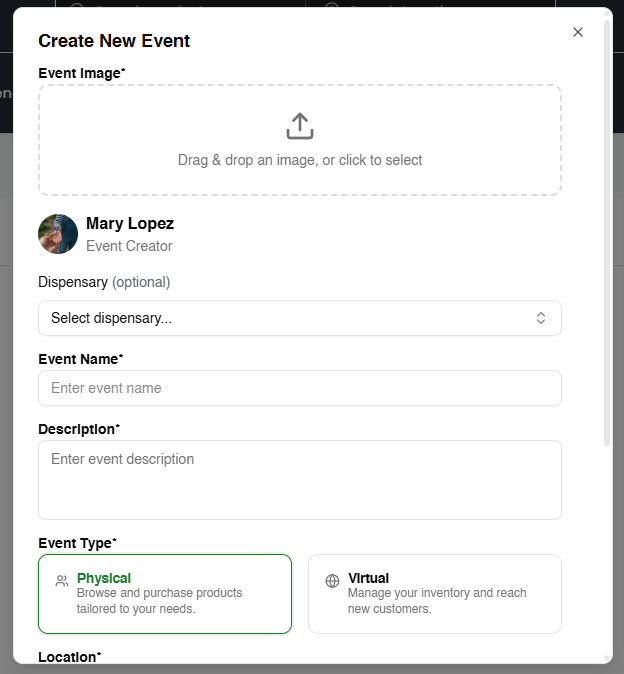
Task: Focus the Enter event name field
Action: pos(299,388)
